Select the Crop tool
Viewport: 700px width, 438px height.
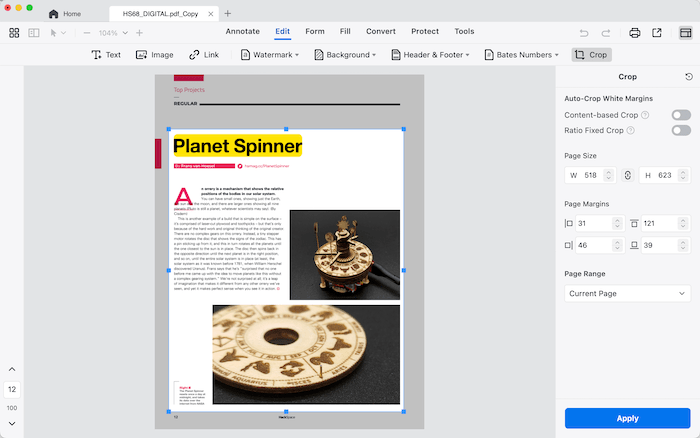(x=591, y=55)
